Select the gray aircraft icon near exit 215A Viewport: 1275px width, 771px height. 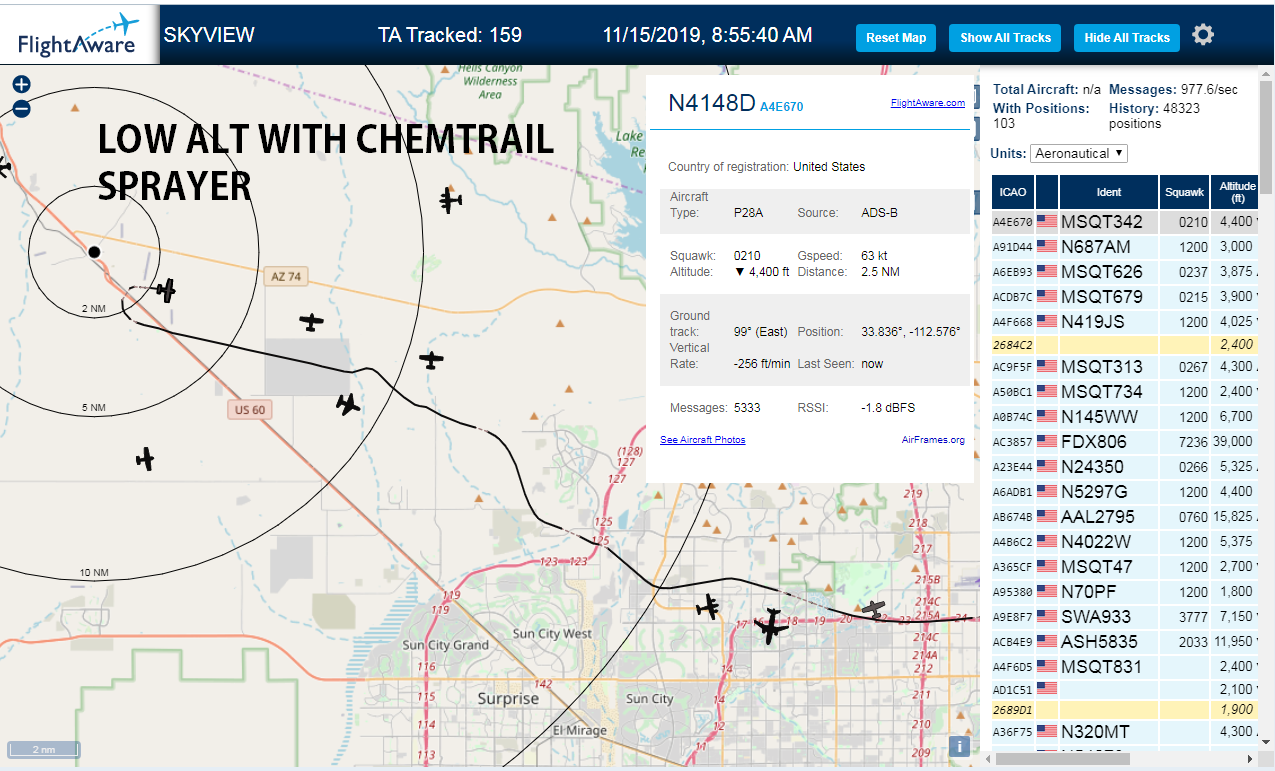[874, 608]
